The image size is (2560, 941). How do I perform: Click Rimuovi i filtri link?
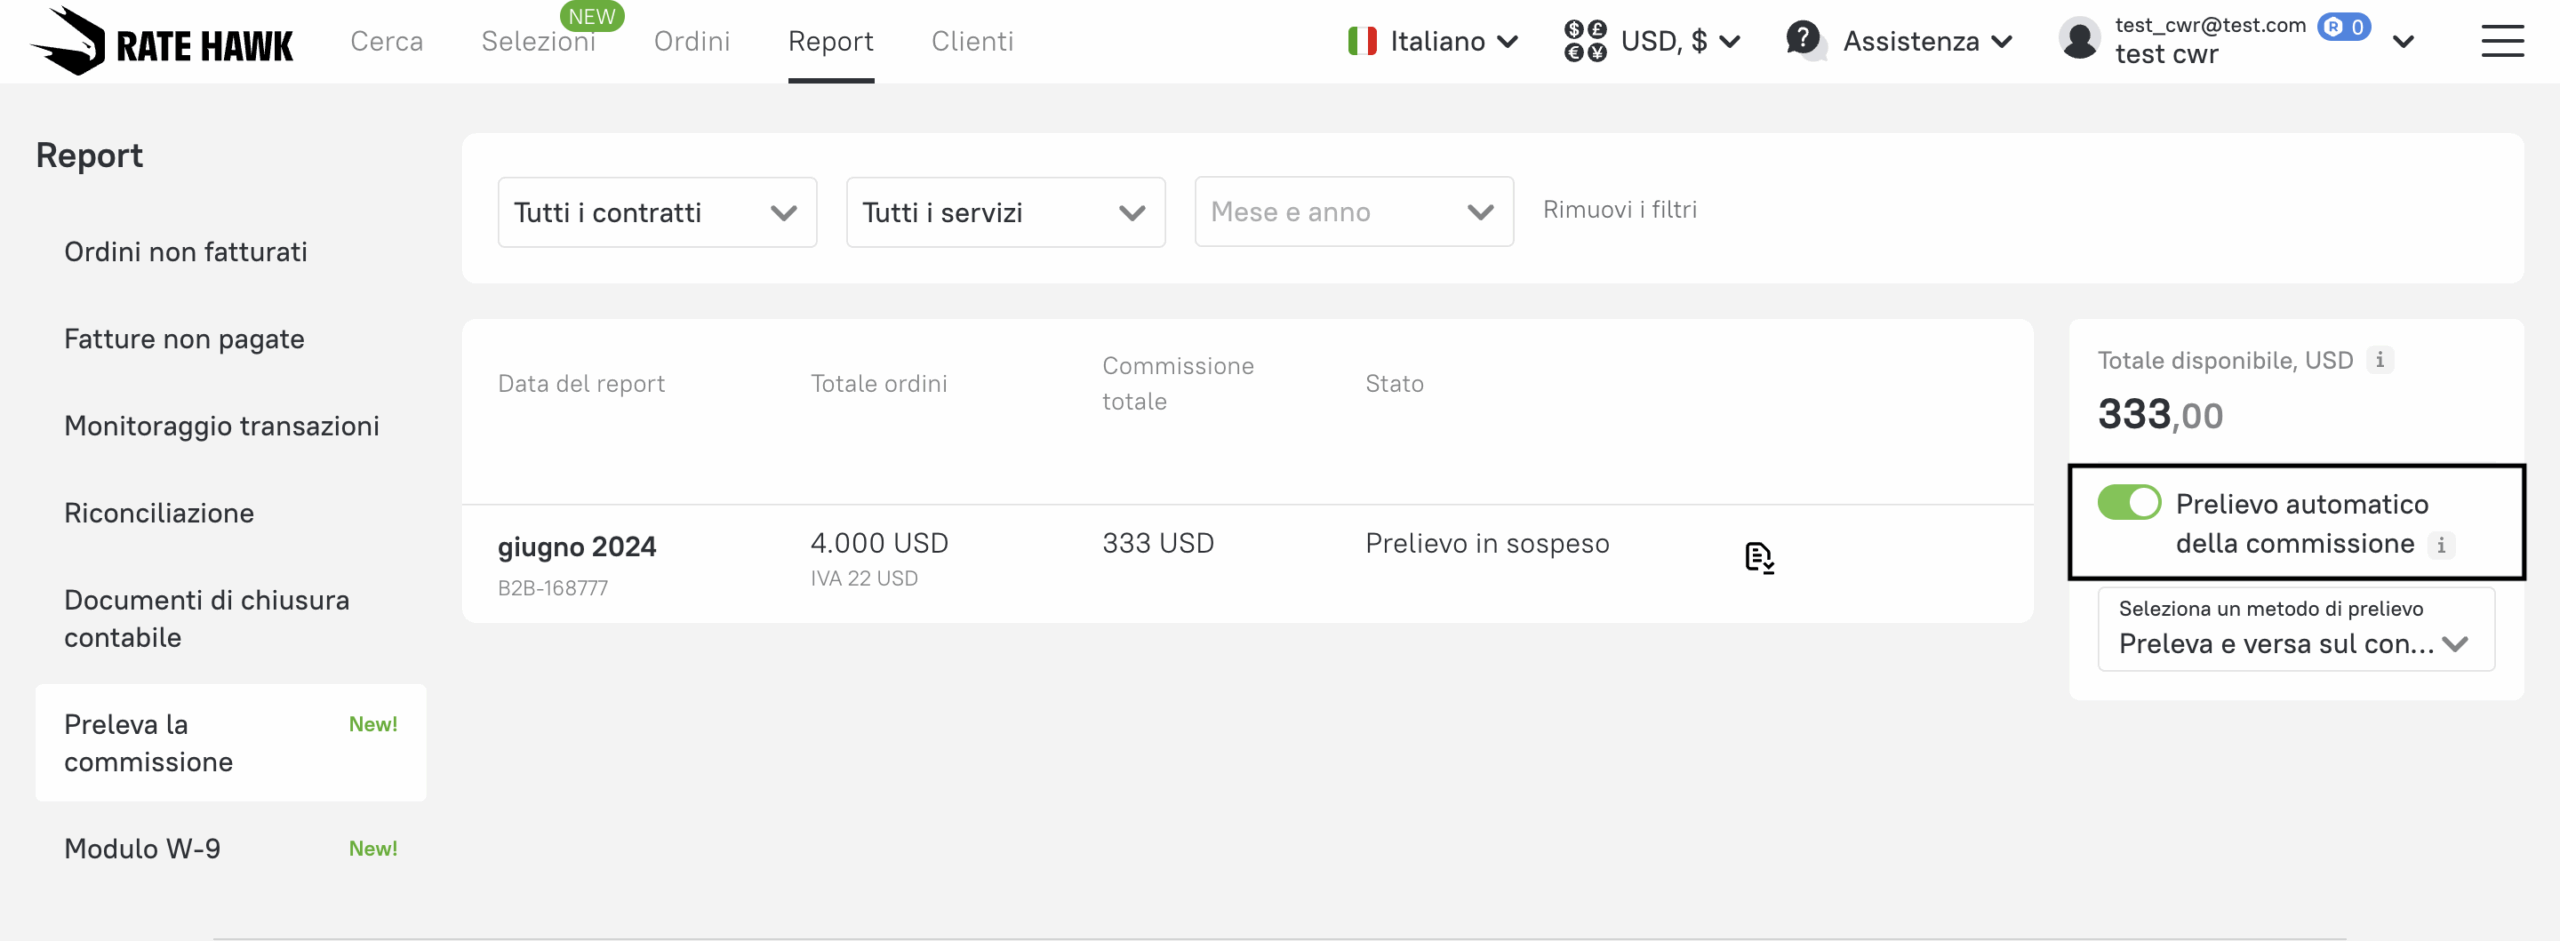1619,210
